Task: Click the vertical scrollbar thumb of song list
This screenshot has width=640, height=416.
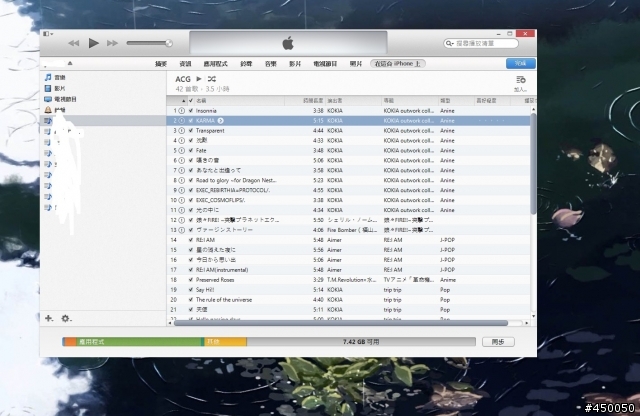Action: [x=533, y=163]
